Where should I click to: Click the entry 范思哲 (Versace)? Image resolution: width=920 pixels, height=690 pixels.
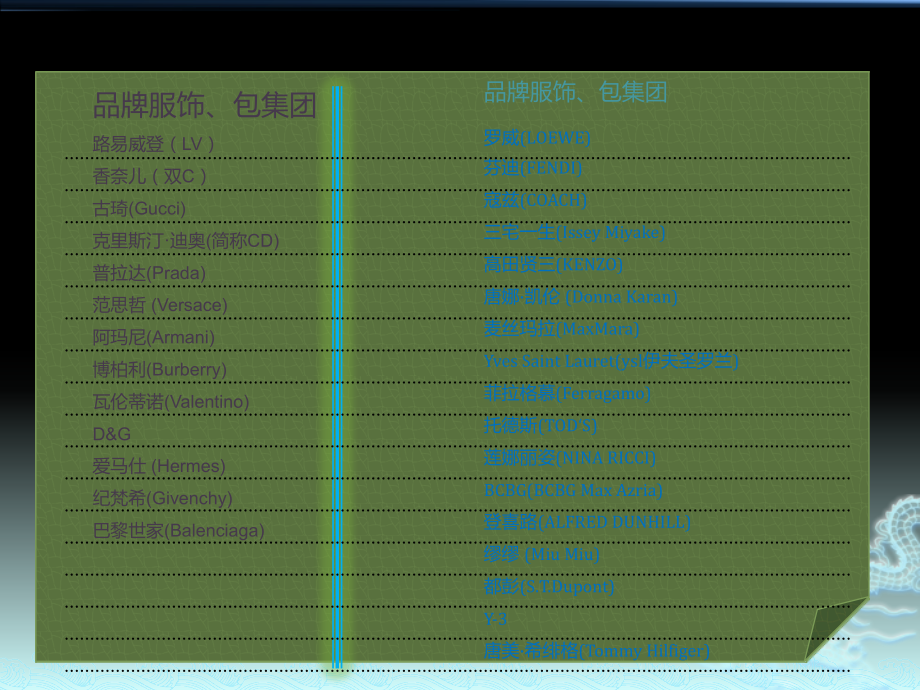click(x=160, y=305)
